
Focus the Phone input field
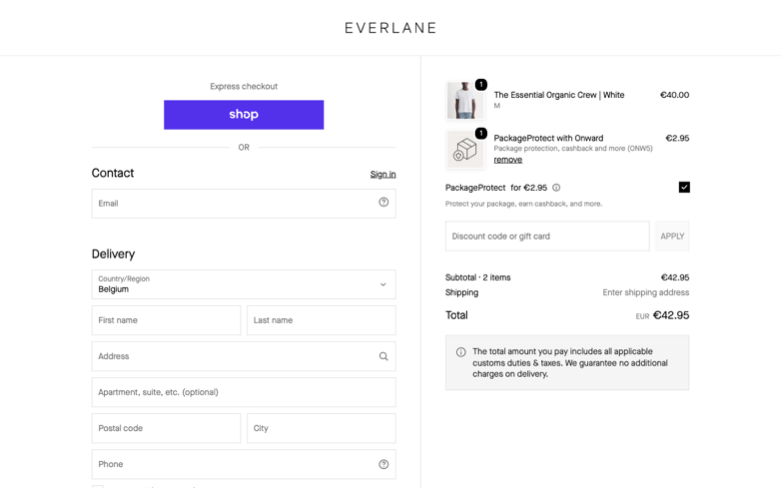click(244, 464)
